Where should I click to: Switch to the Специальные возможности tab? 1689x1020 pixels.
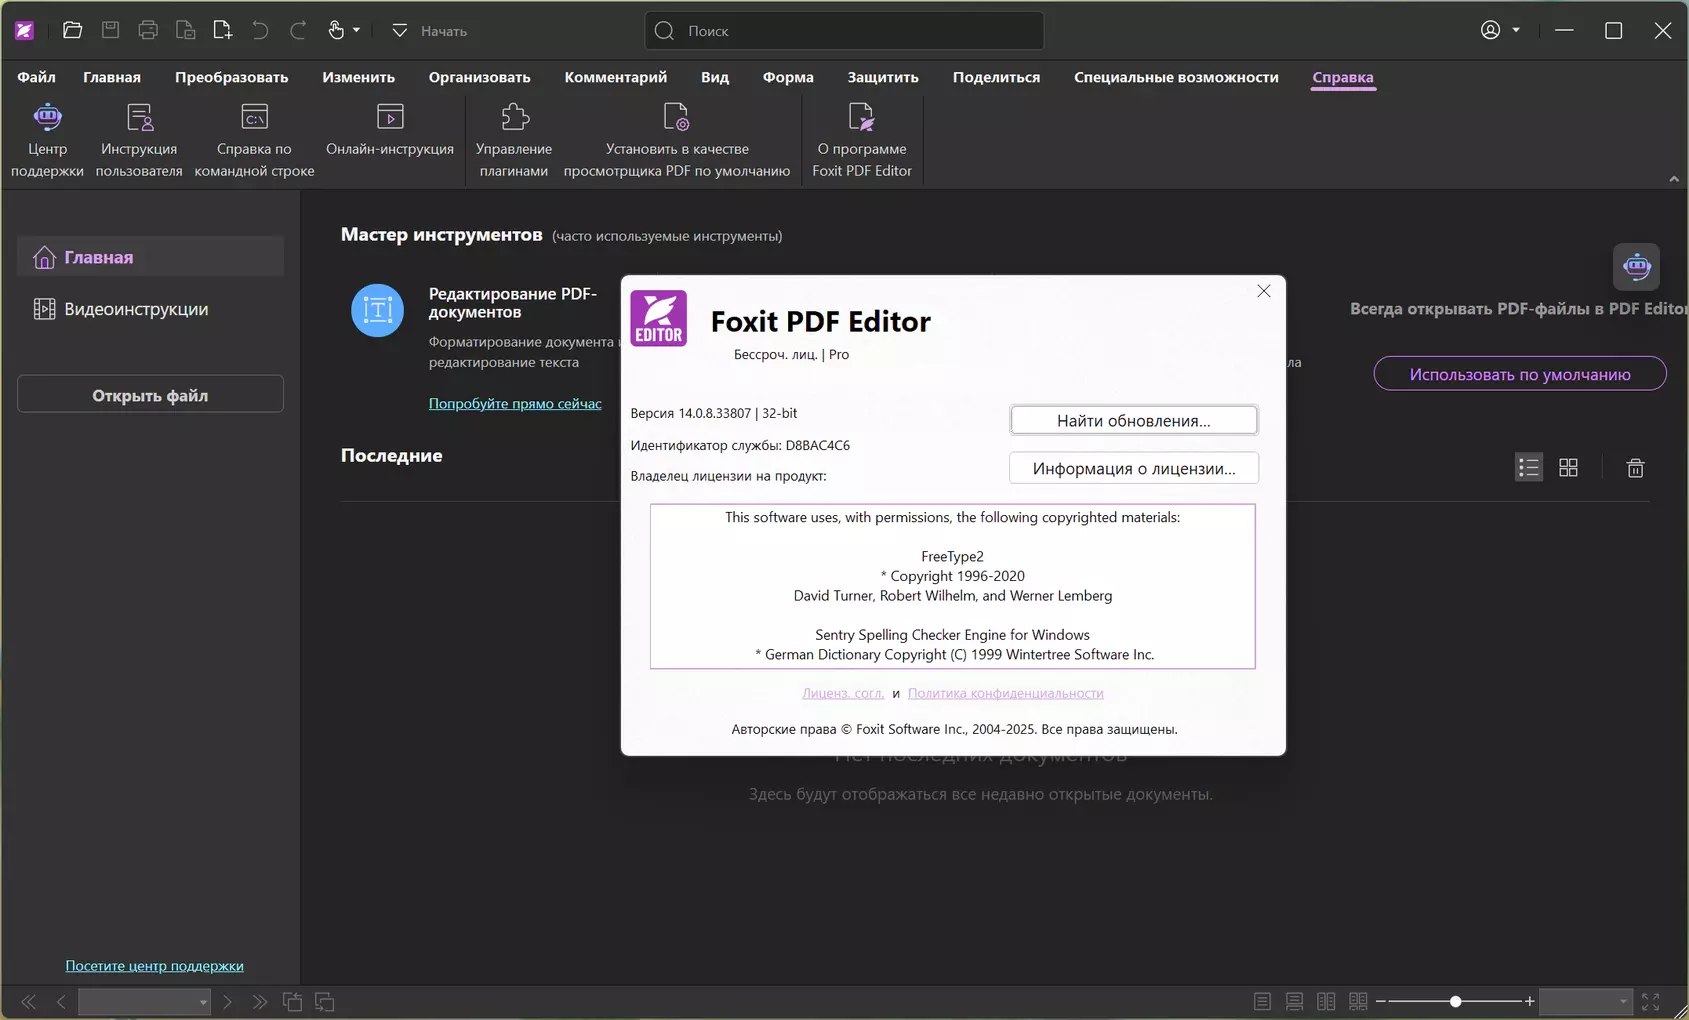click(1176, 77)
